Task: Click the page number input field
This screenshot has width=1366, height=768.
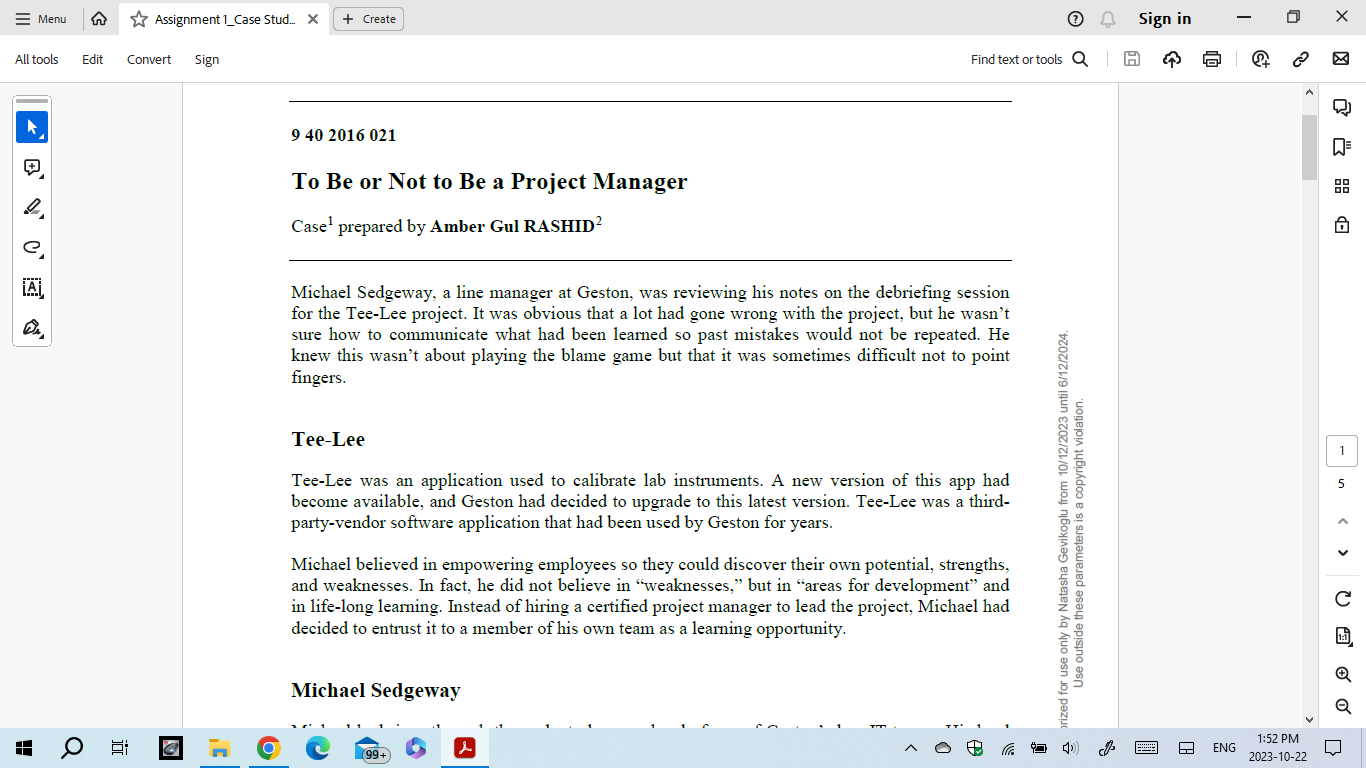Action: pos(1341,451)
